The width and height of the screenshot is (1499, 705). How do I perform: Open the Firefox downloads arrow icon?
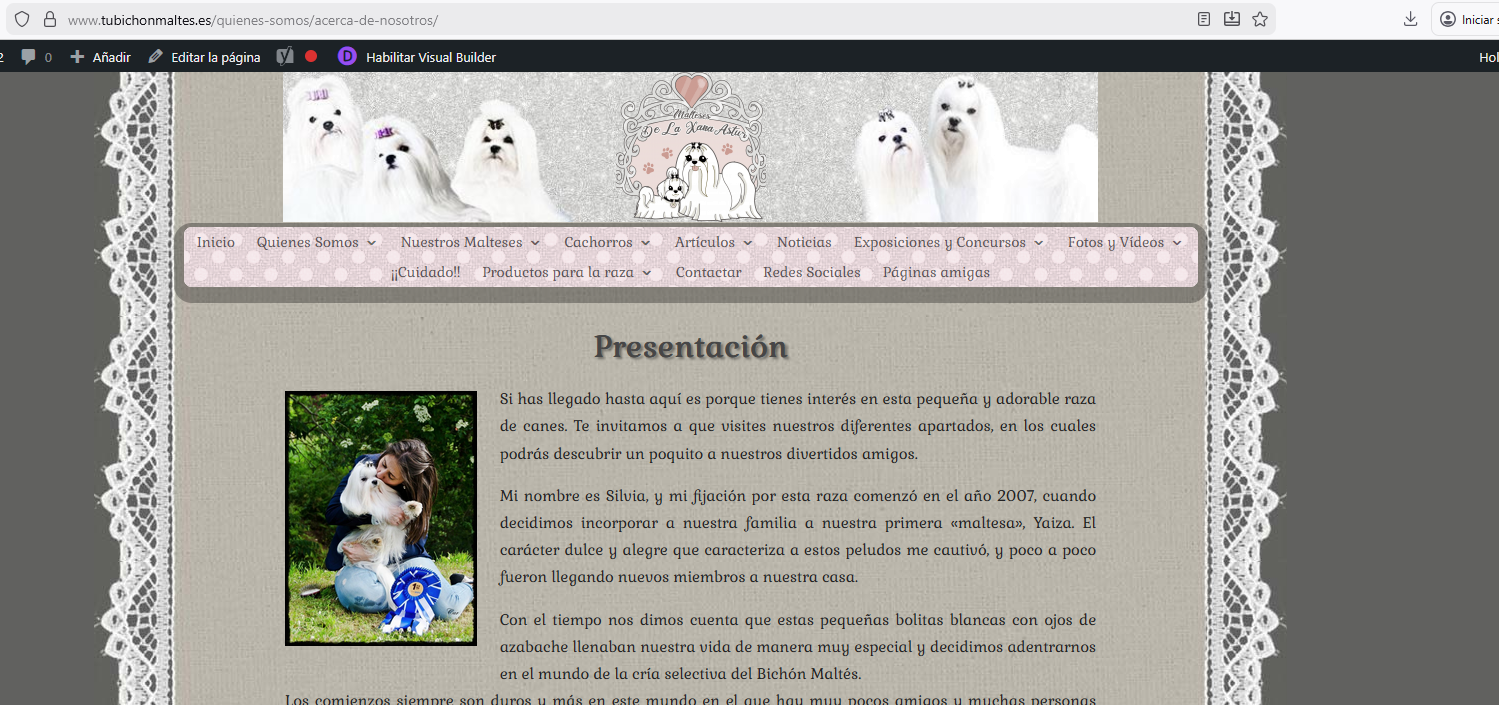[x=1410, y=19]
